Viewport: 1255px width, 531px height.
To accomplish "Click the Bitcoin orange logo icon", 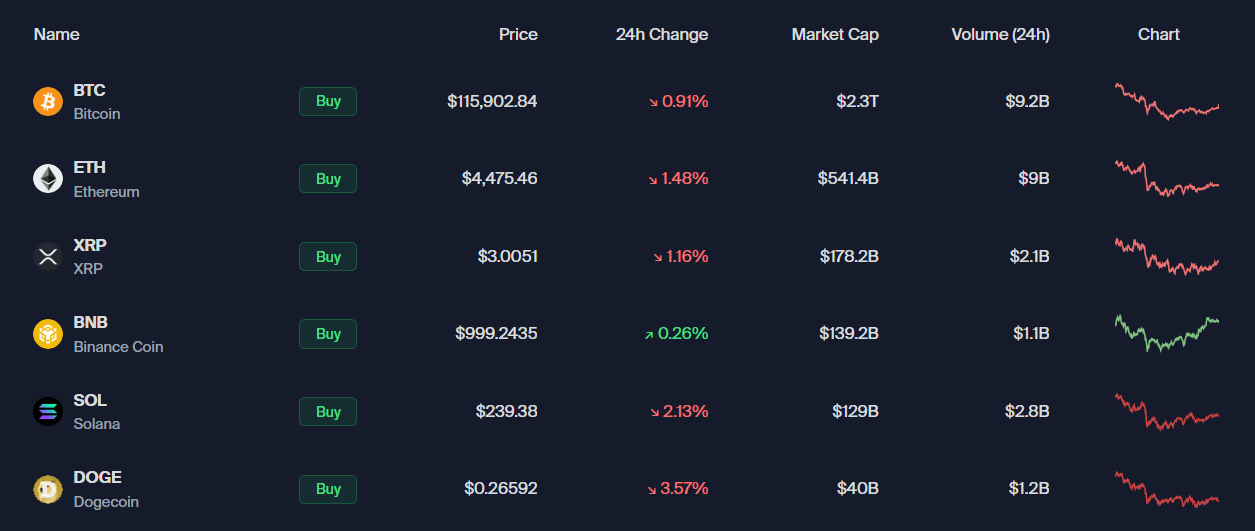I will tap(48, 101).
